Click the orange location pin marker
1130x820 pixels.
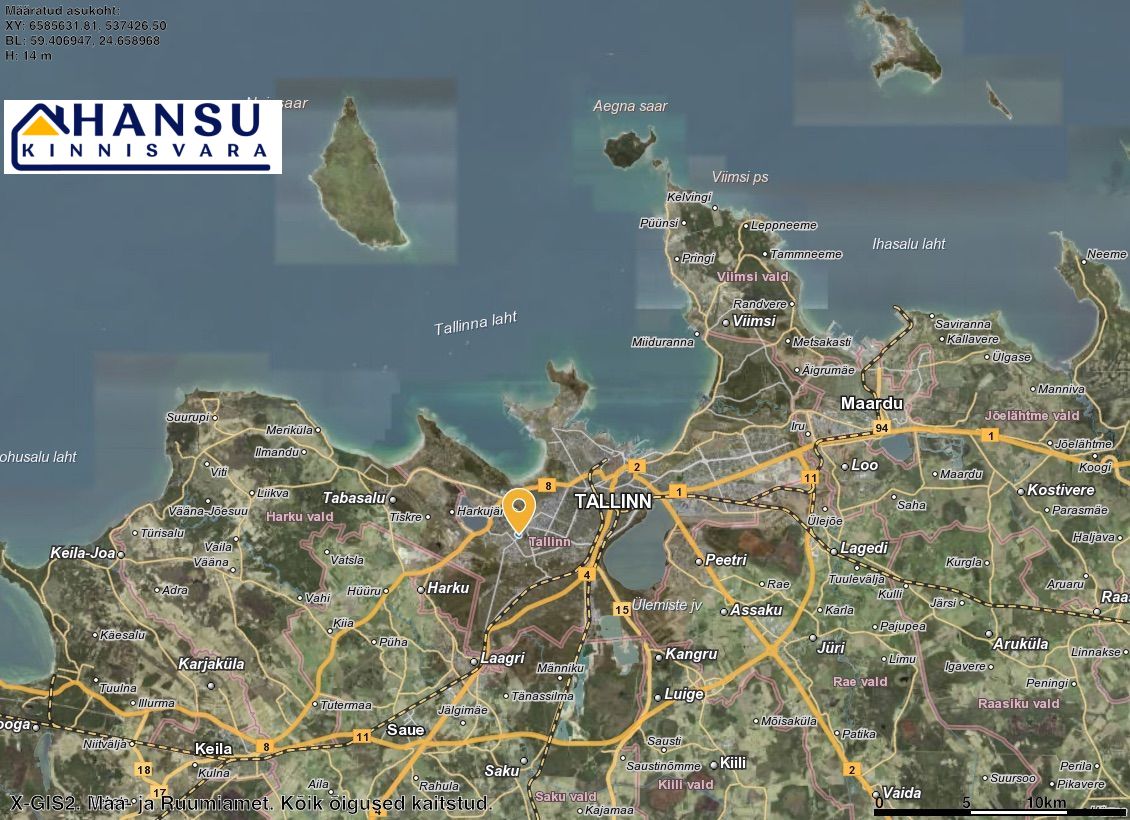coord(519,509)
